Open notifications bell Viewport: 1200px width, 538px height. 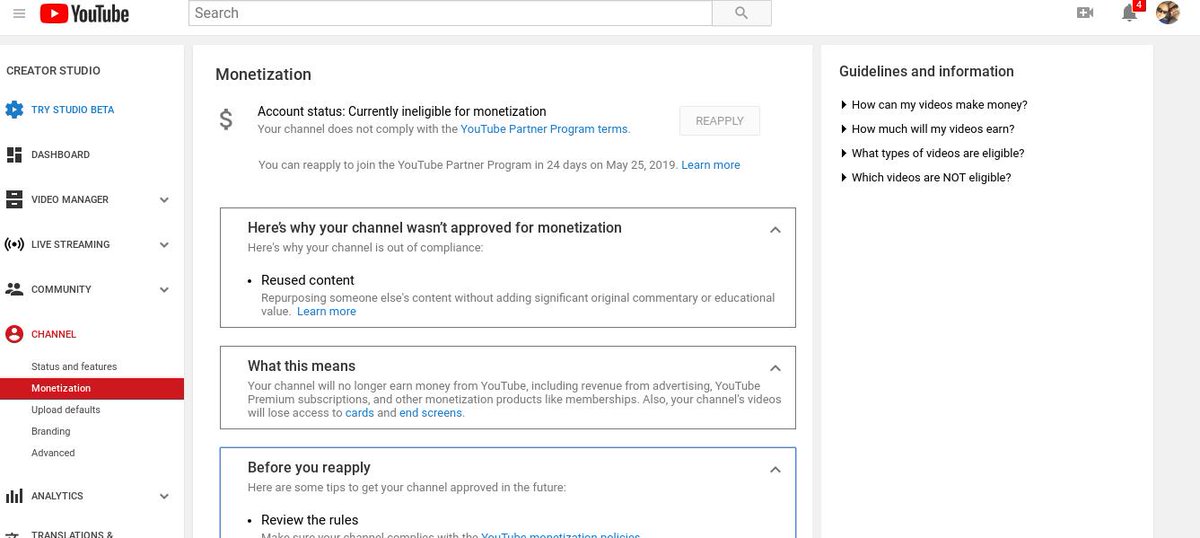(1130, 13)
